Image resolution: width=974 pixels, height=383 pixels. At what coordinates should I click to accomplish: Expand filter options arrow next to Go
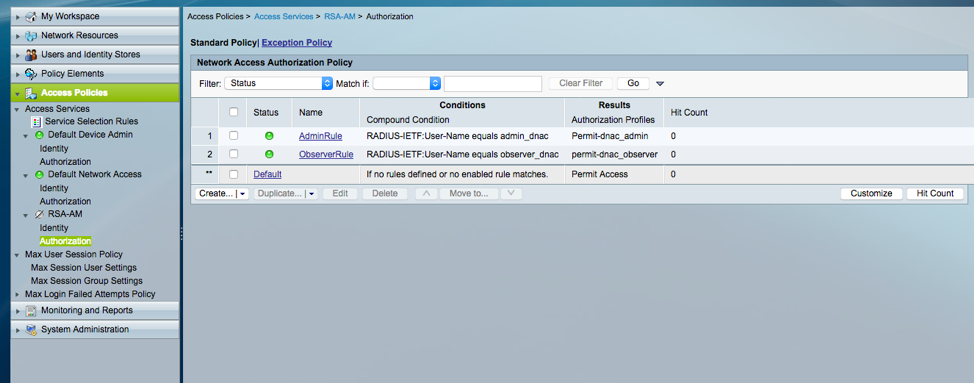[x=660, y=83]
